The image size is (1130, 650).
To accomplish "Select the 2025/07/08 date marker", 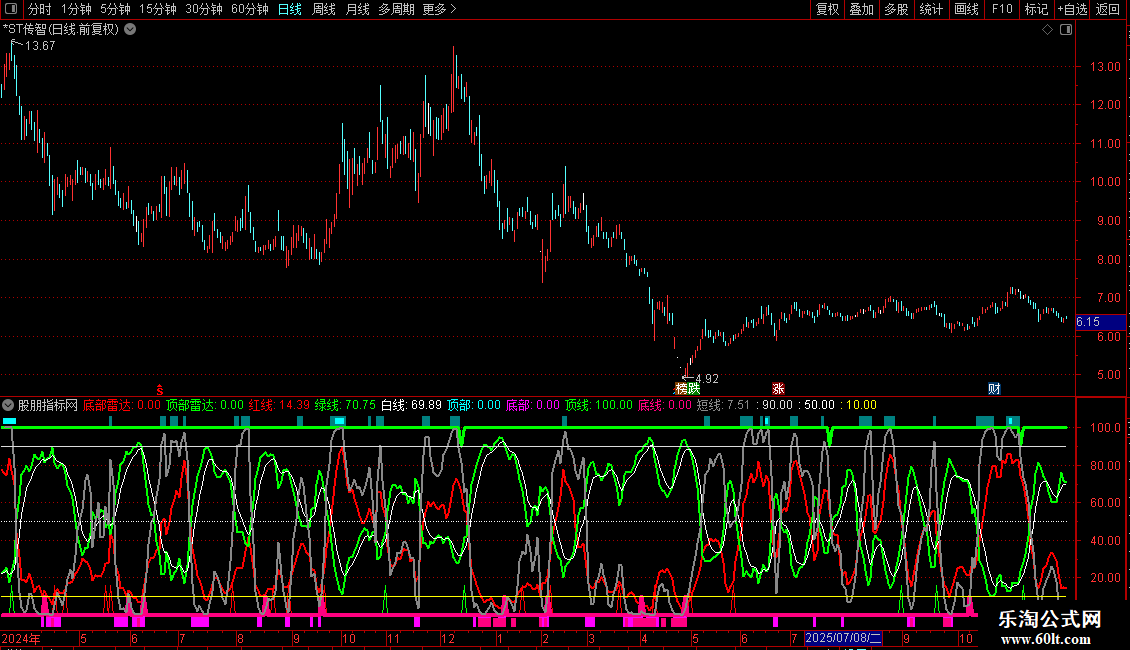I will pos(843,638).
